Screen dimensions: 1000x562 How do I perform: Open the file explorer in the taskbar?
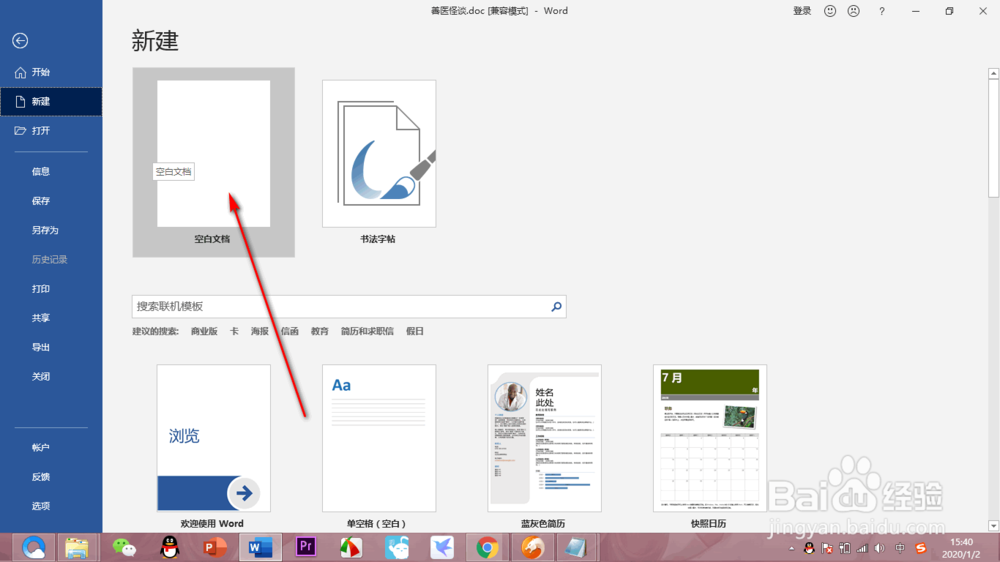77,547
